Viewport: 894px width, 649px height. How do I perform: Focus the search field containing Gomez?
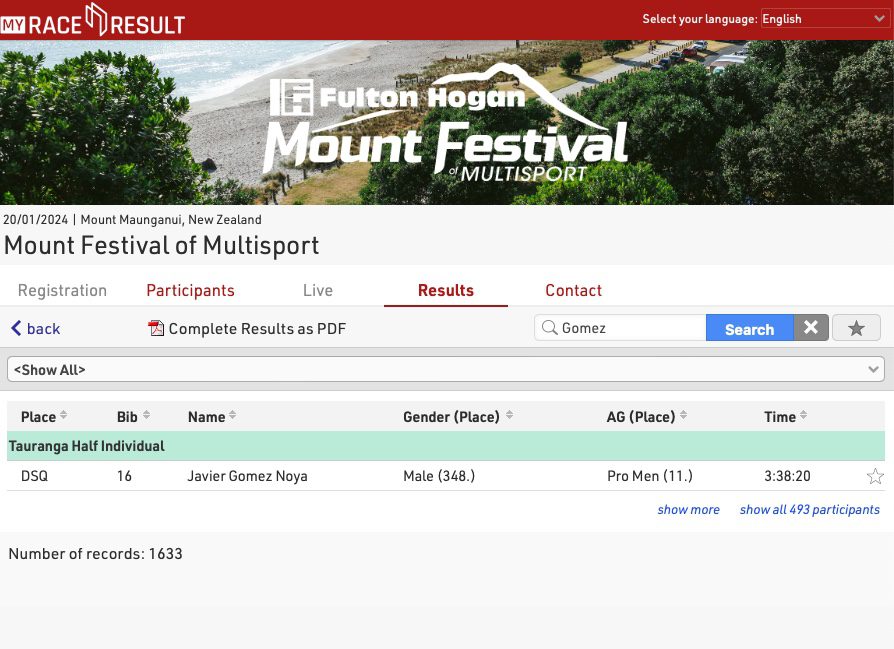click(620, 328)
